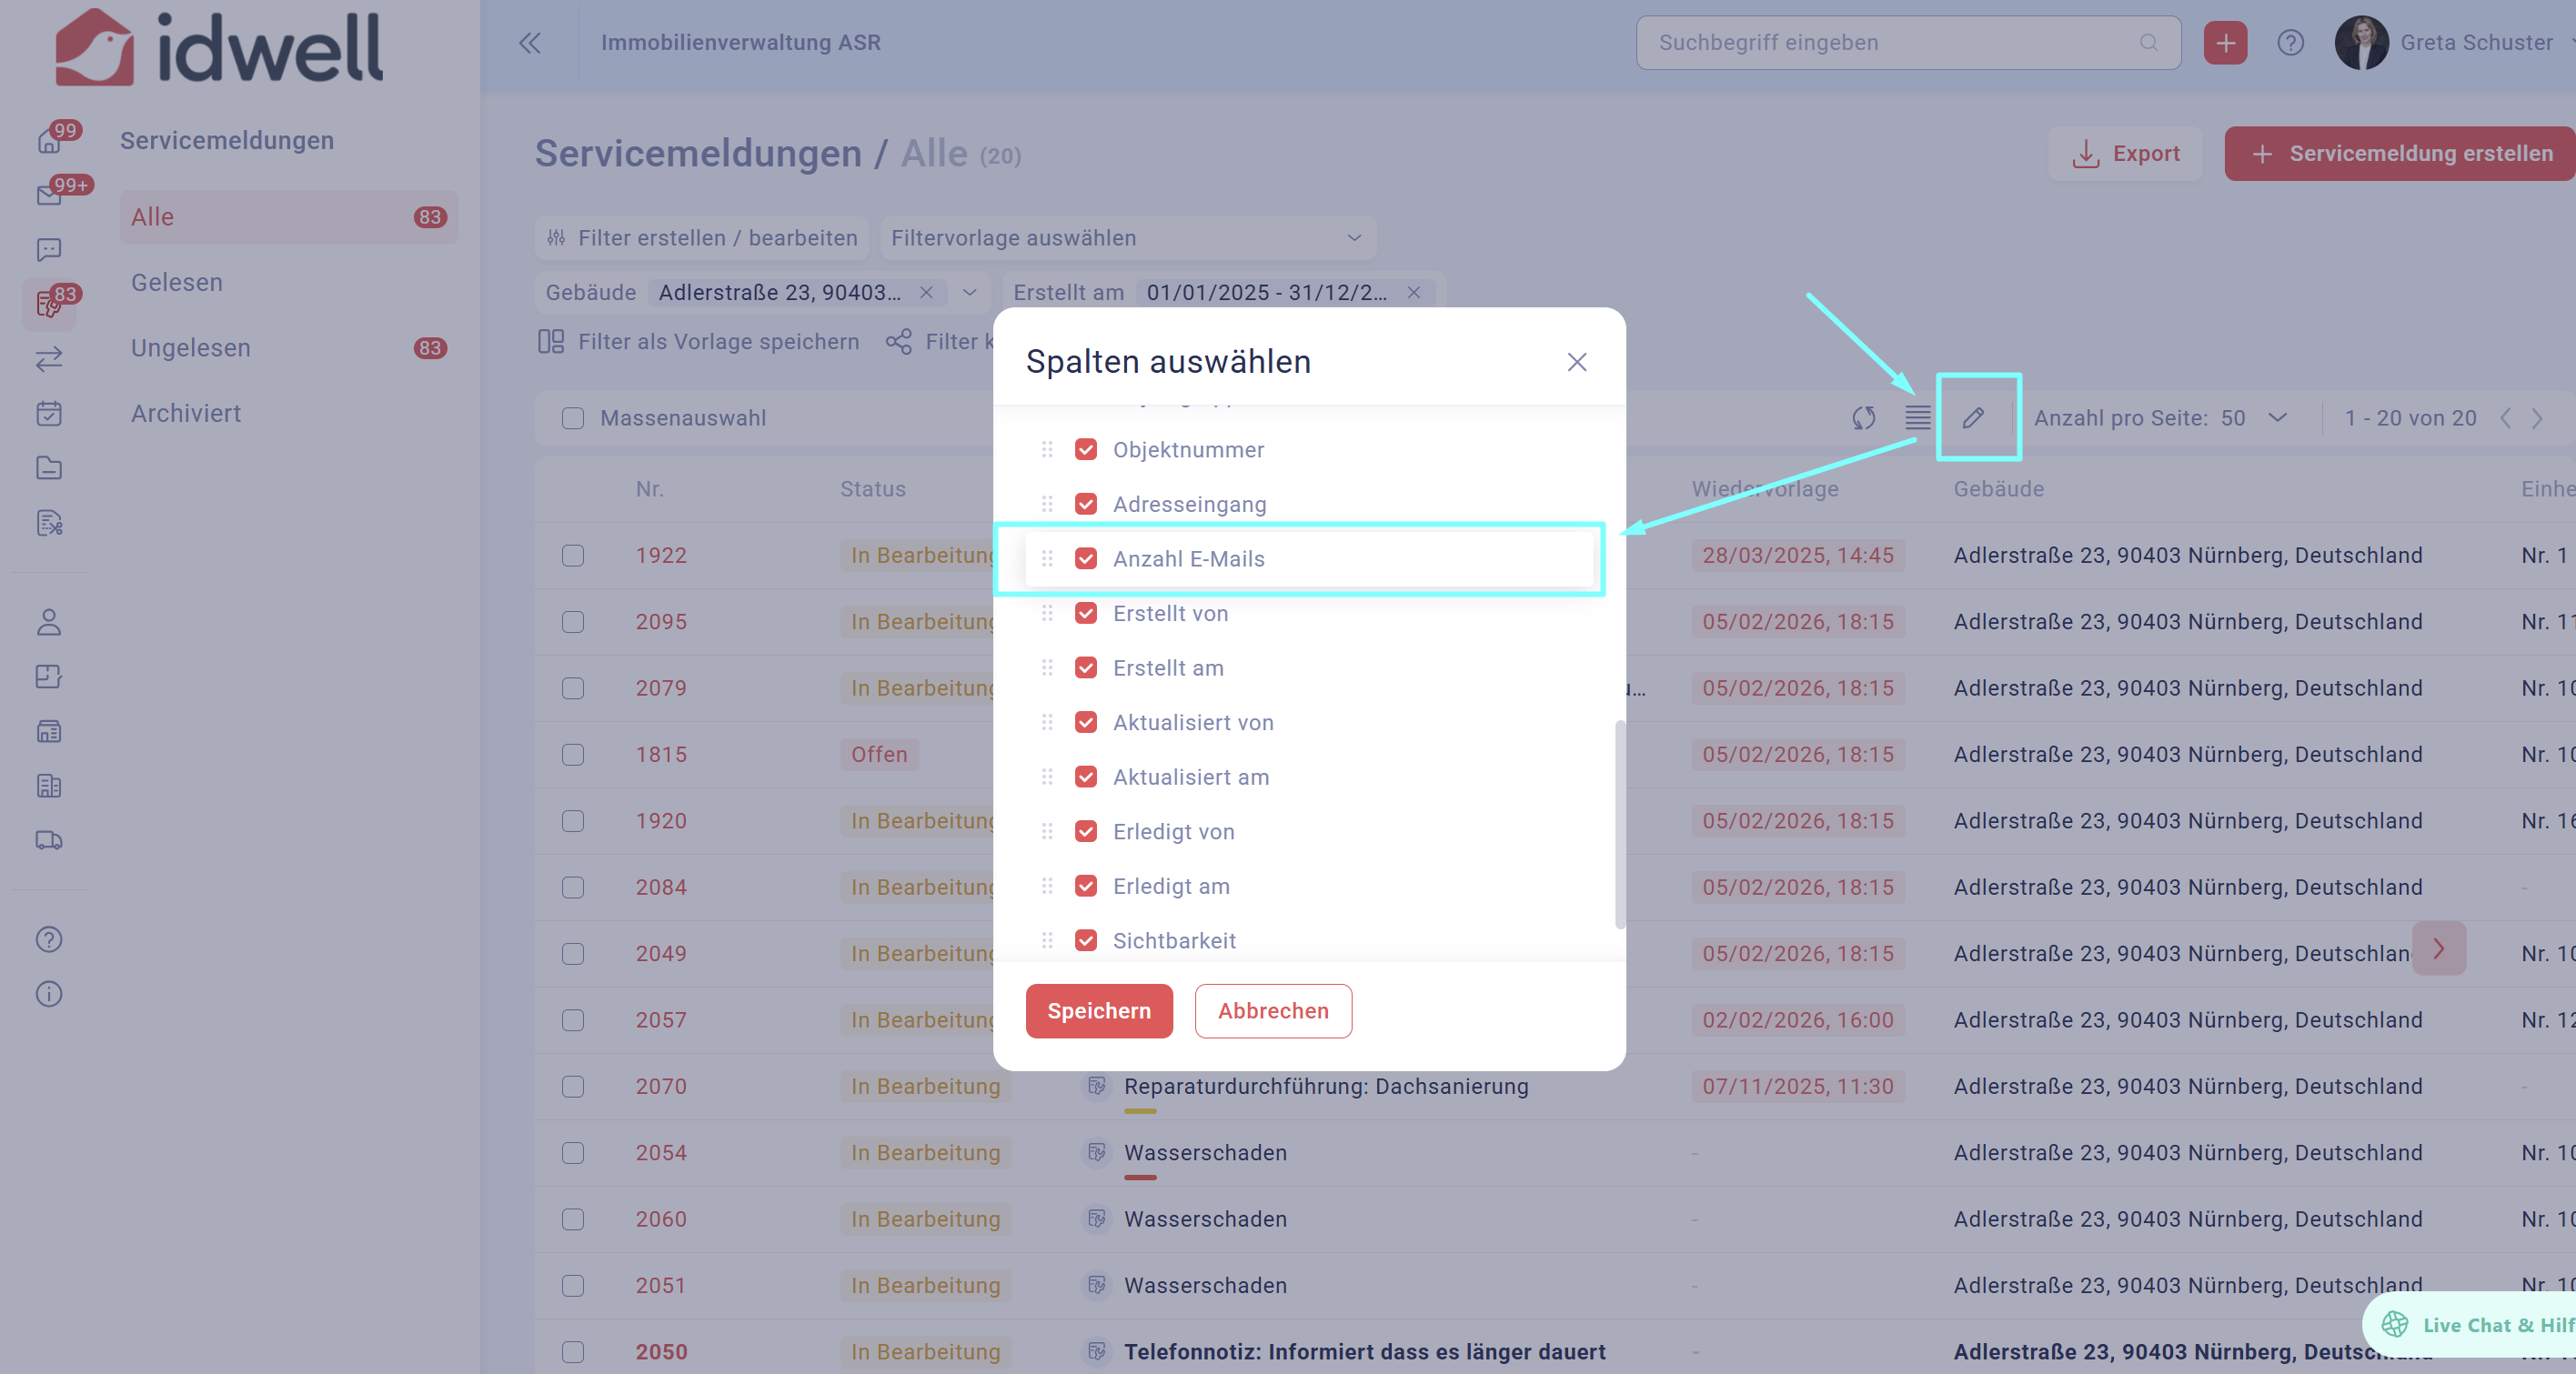Select the Archiviert menu item
2576x1374 pixels.
click(x=186, y=413)
